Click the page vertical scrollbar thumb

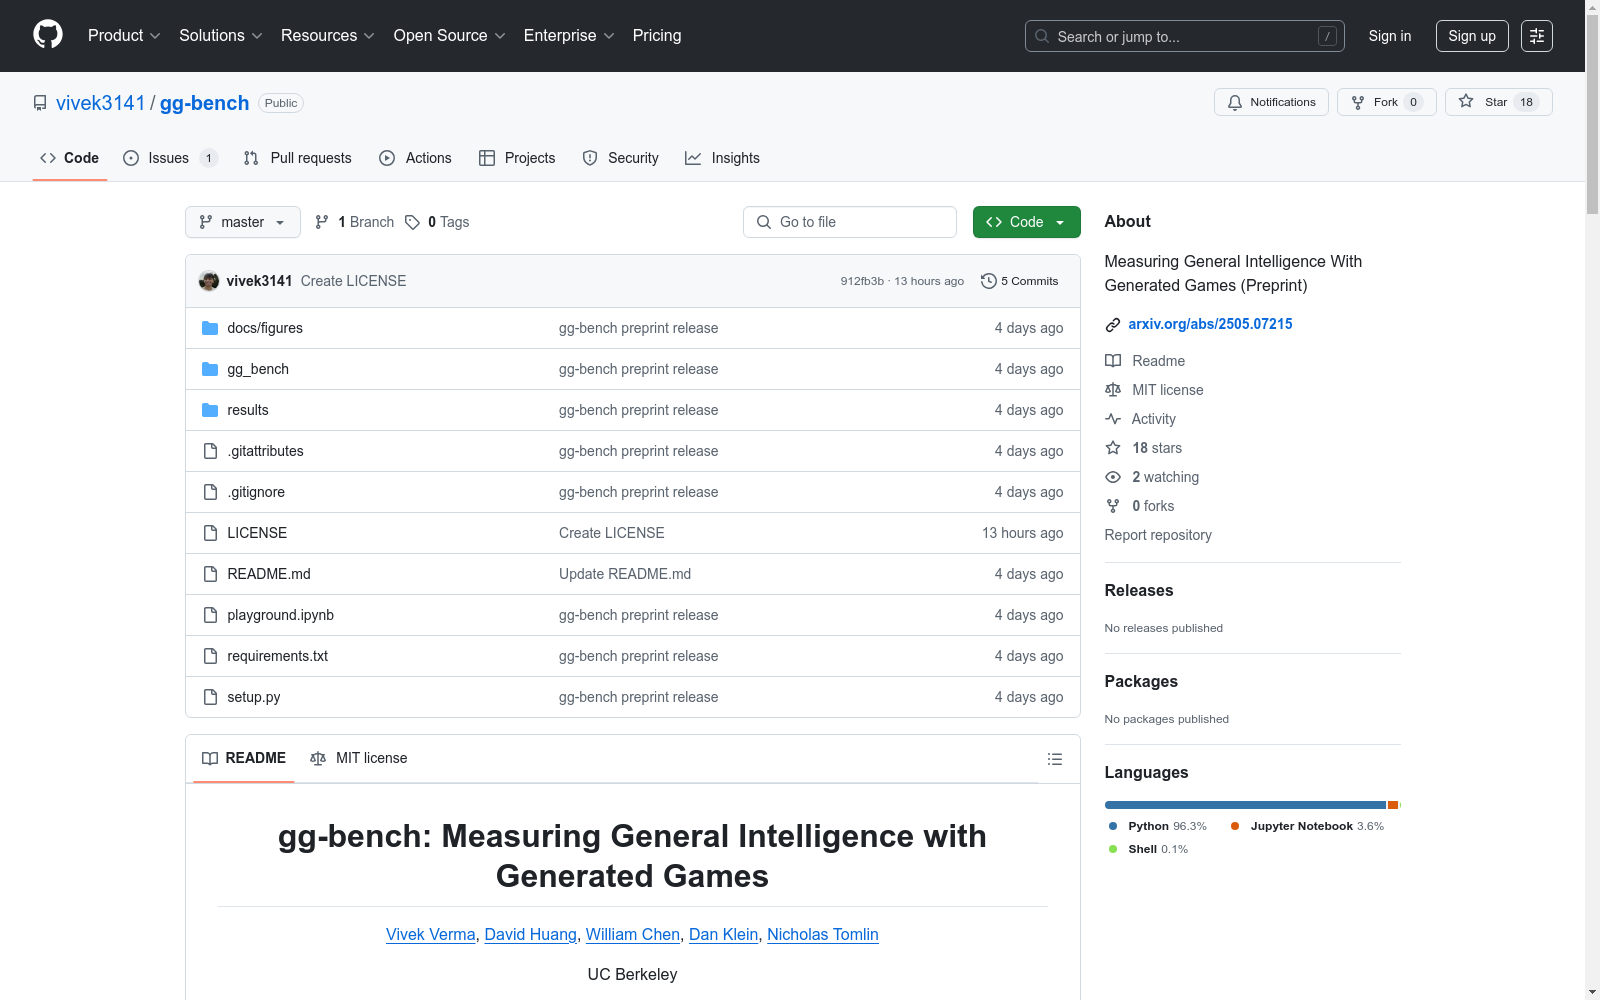[1592, 114]
